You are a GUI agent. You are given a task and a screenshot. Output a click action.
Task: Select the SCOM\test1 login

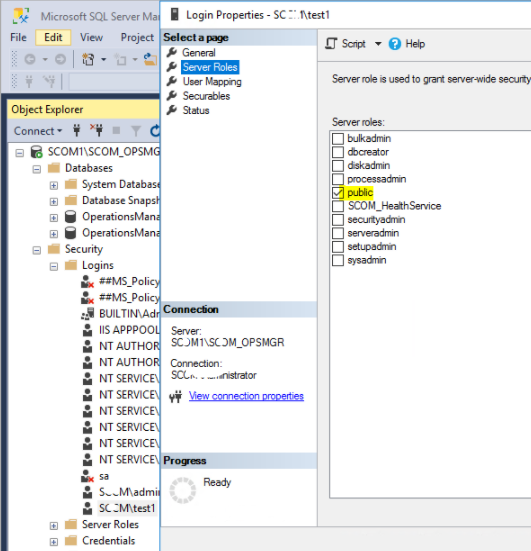(x=127, y=508)
